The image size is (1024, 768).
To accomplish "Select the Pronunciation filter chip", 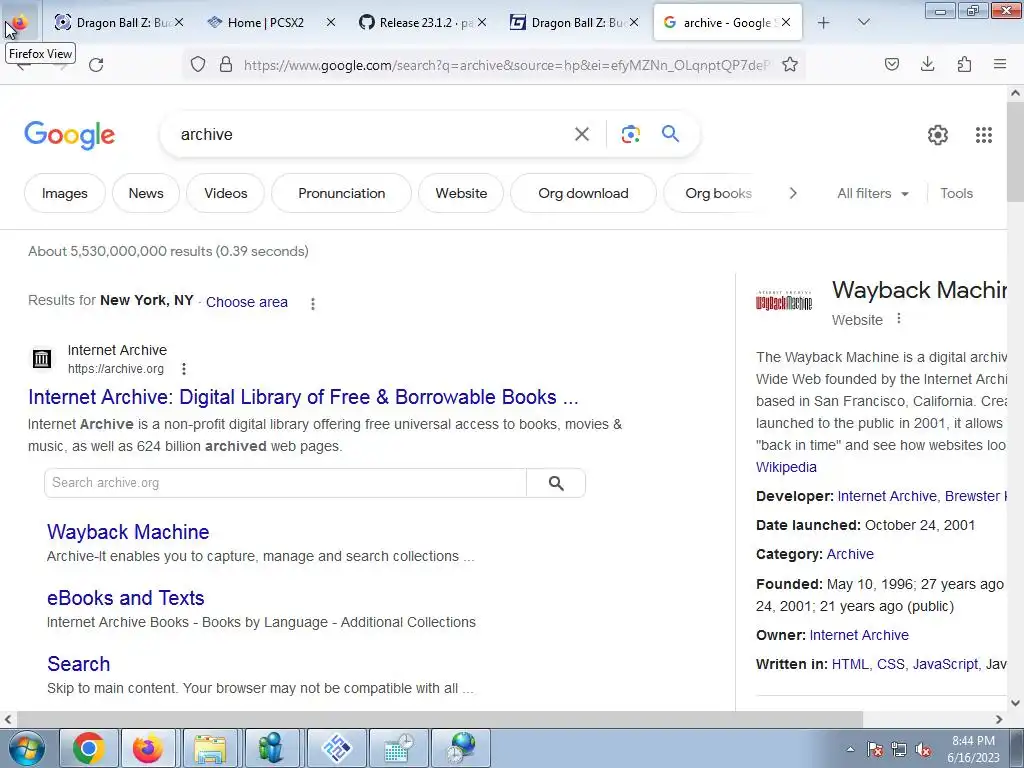I will click(342, 193).
